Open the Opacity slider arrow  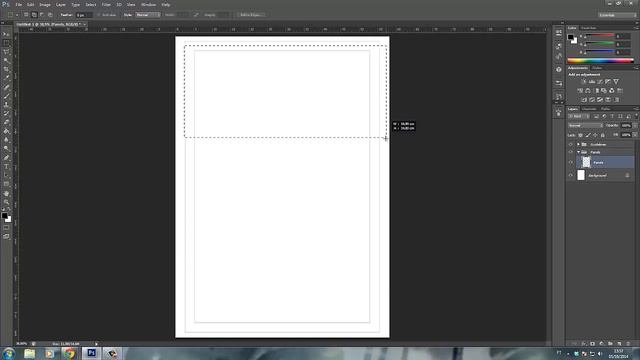(x=635, y=125)
